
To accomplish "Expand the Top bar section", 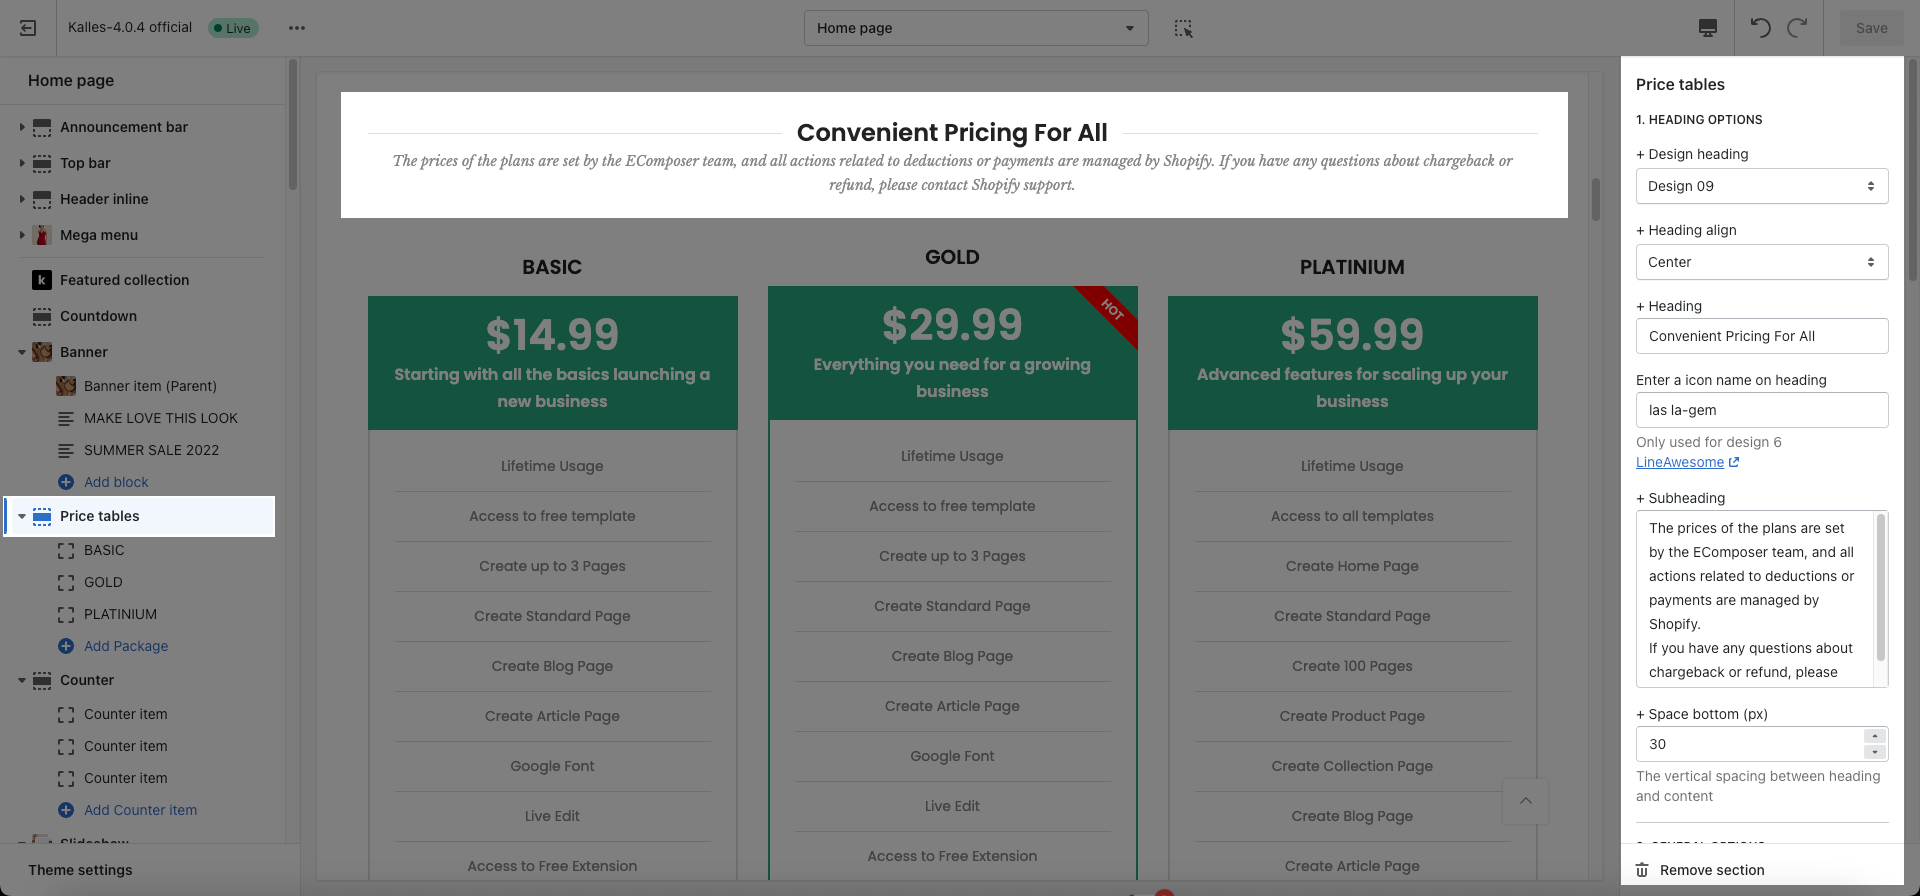I will coord(22,163).
